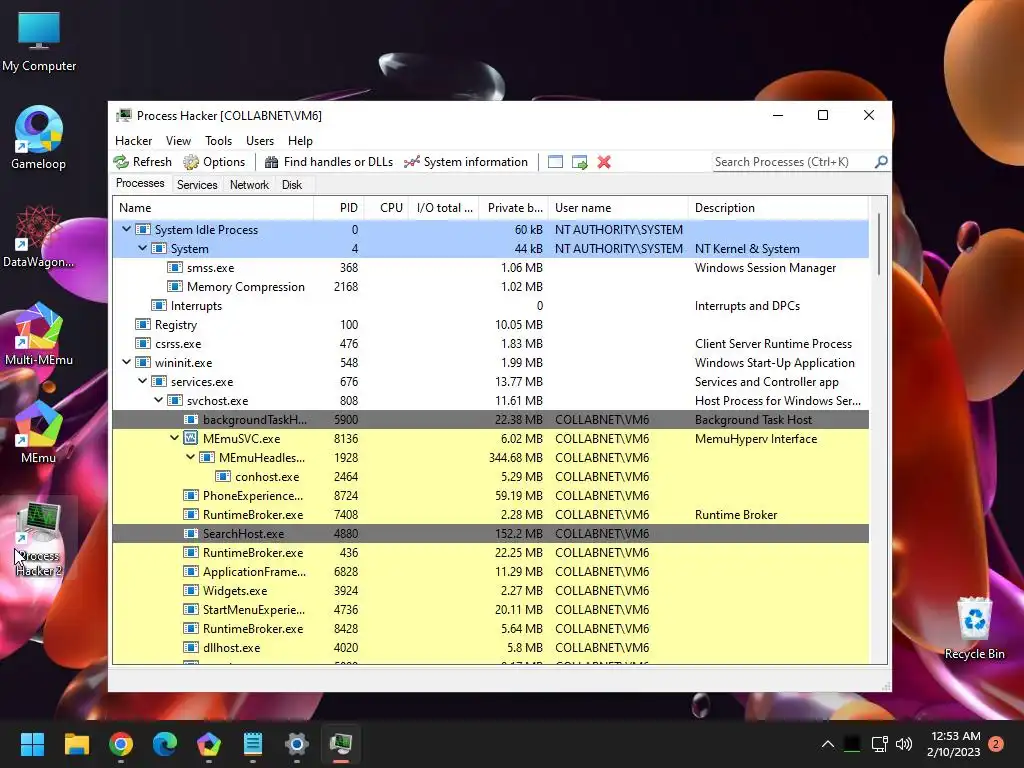Image resolution: width=1024 pixels, height=768 pixels.
Task: Open Google Chrome from the taskbar
Action: [121, 743]
